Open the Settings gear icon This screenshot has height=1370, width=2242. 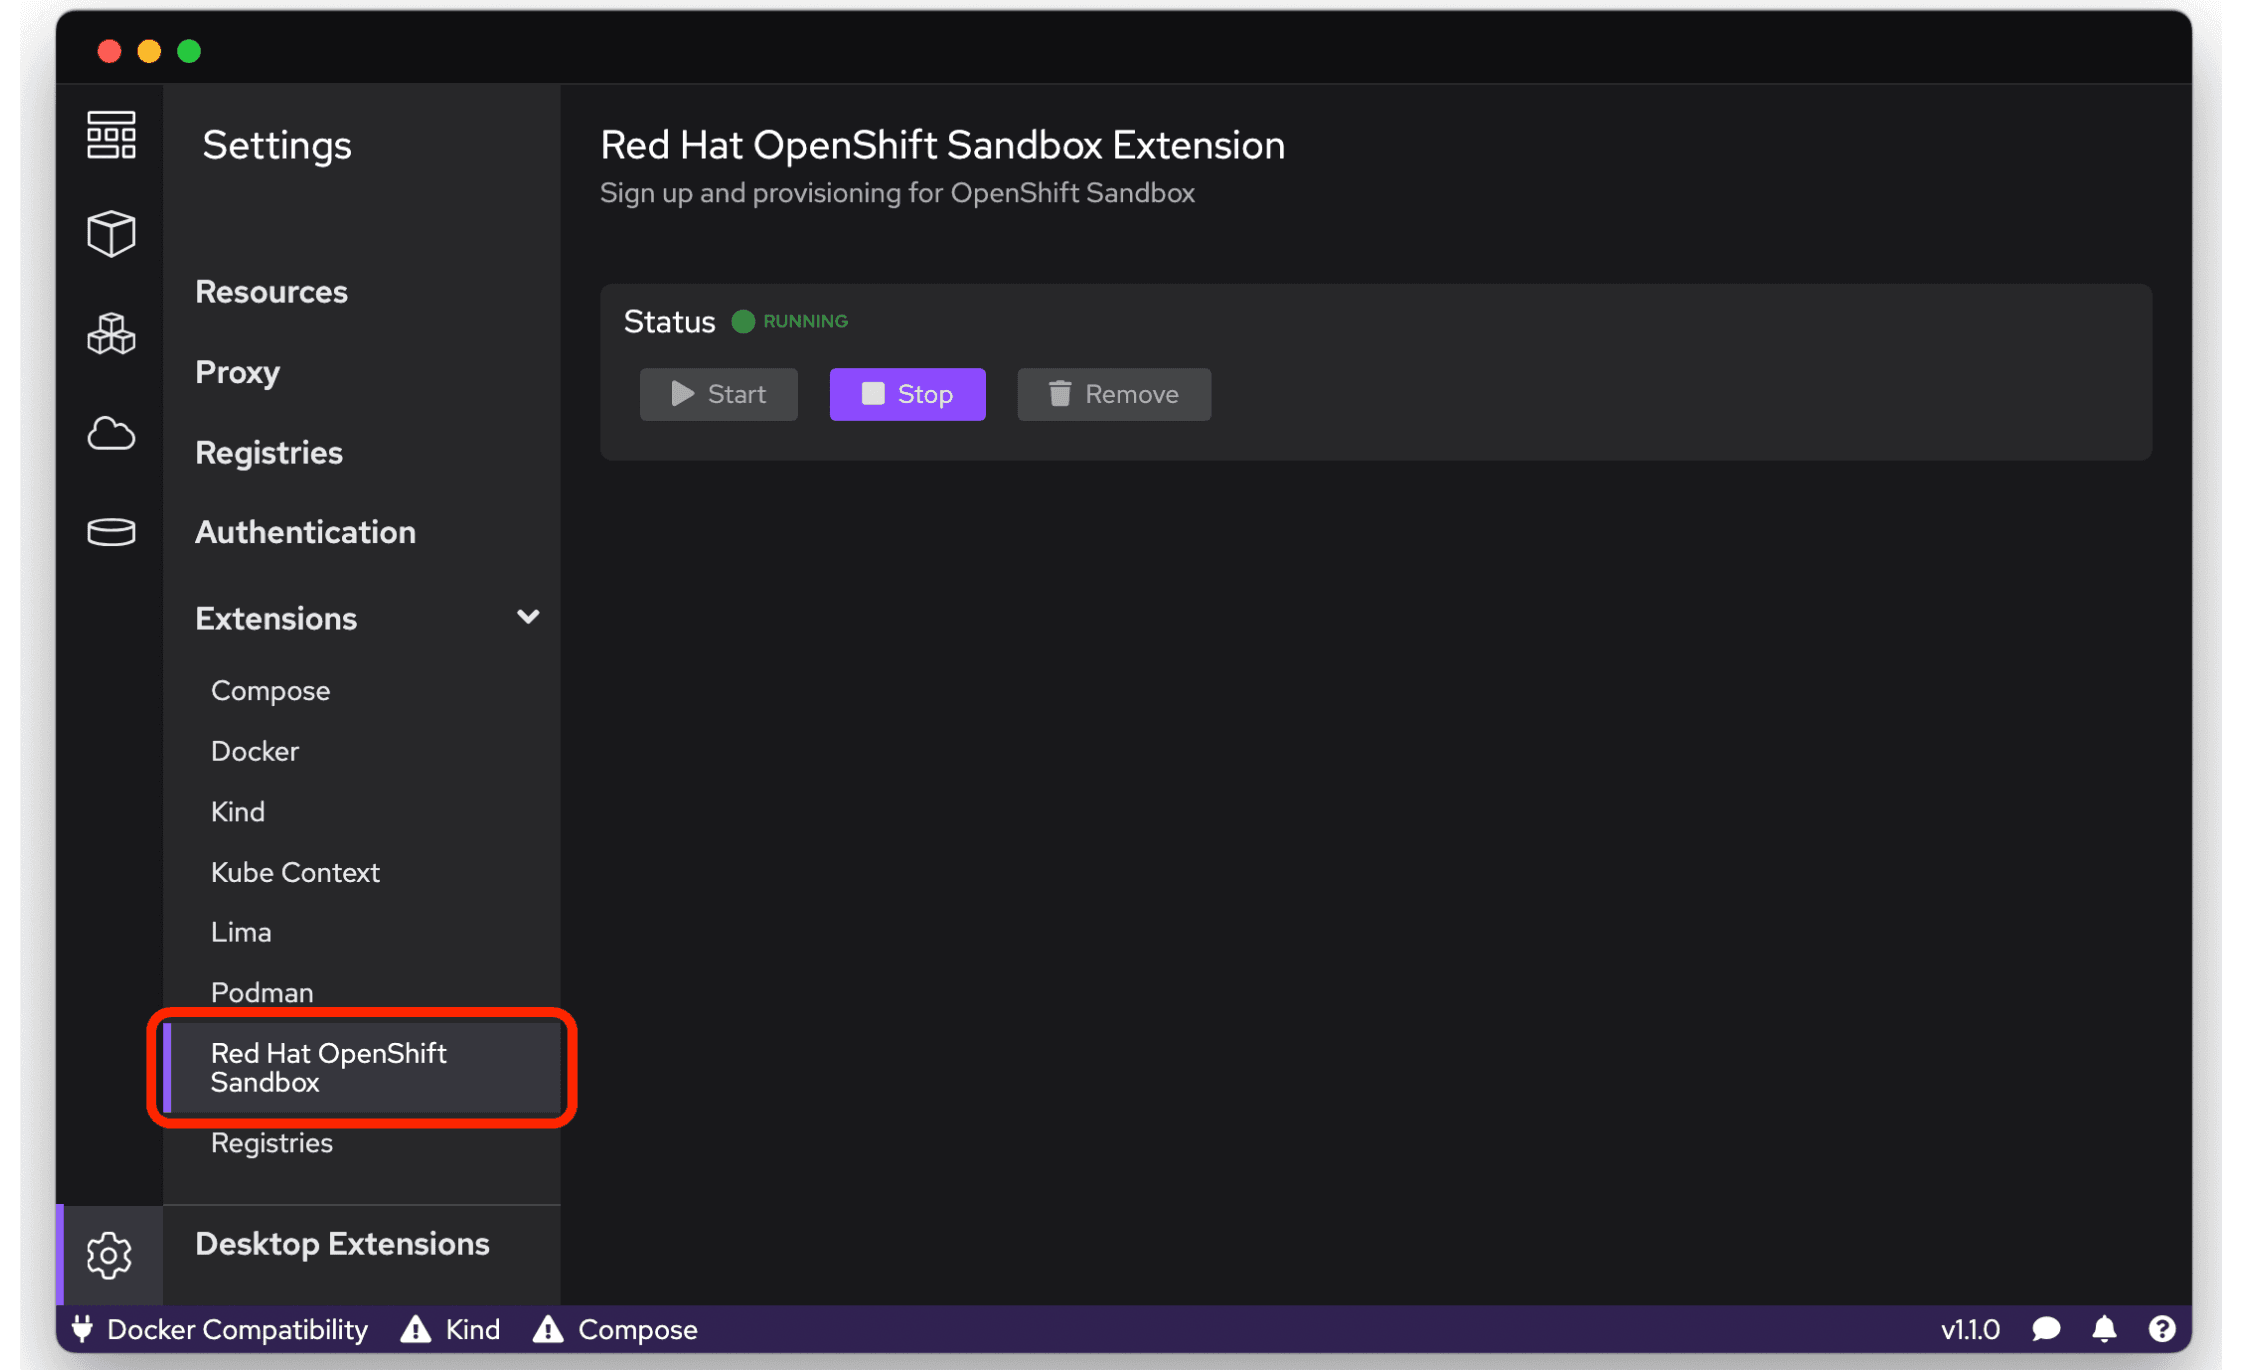(109, 1255)
